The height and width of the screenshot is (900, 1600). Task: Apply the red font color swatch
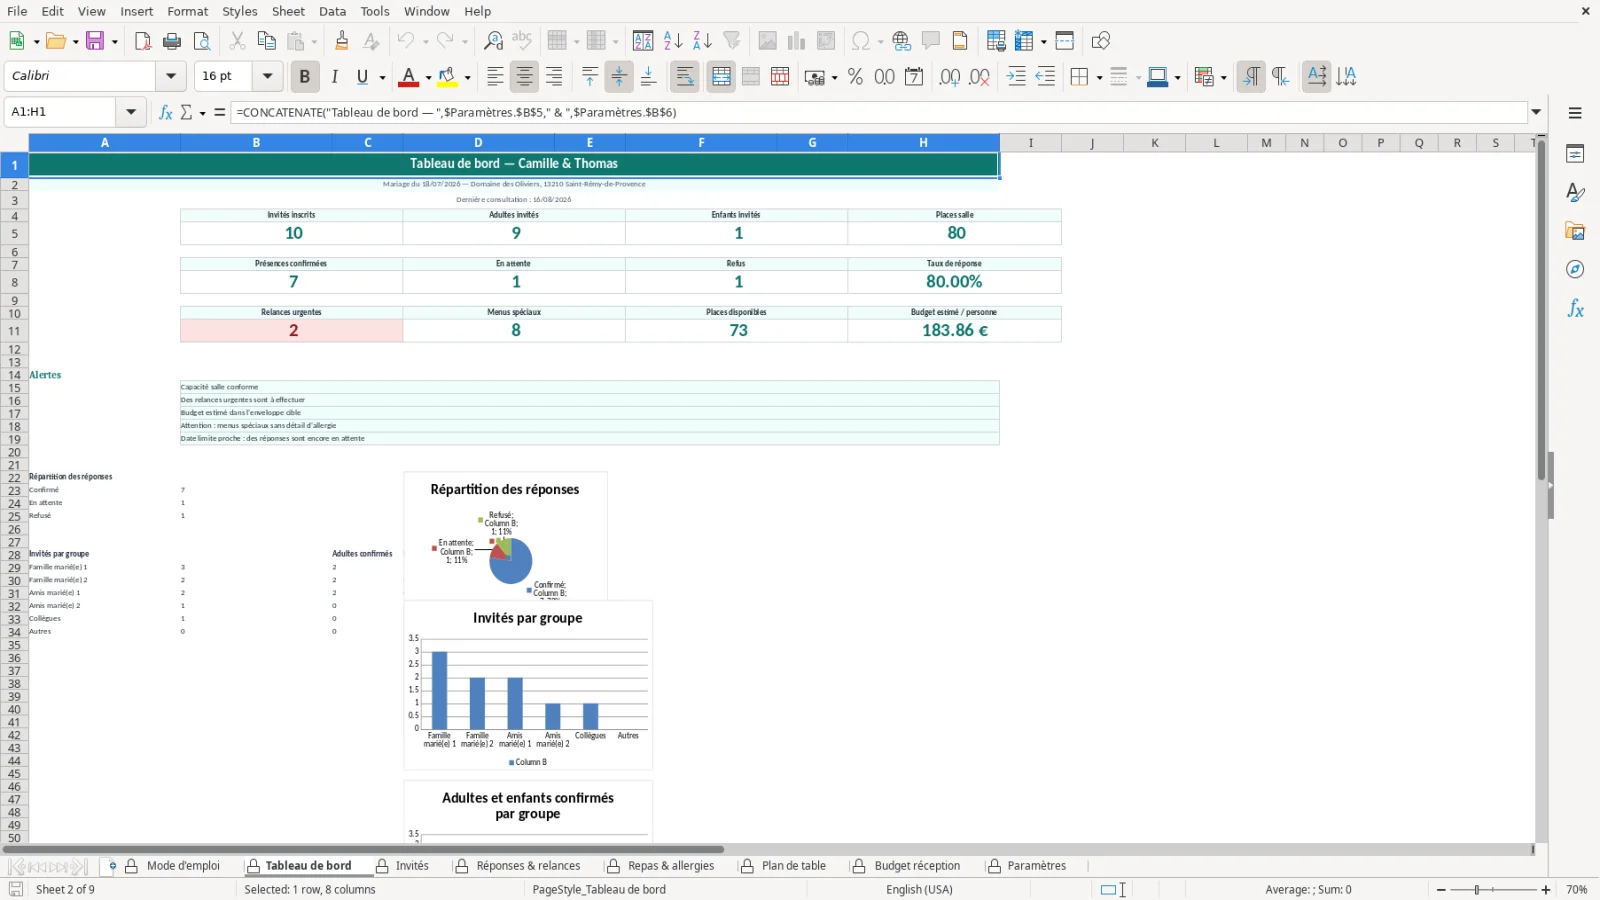point(409,77)
